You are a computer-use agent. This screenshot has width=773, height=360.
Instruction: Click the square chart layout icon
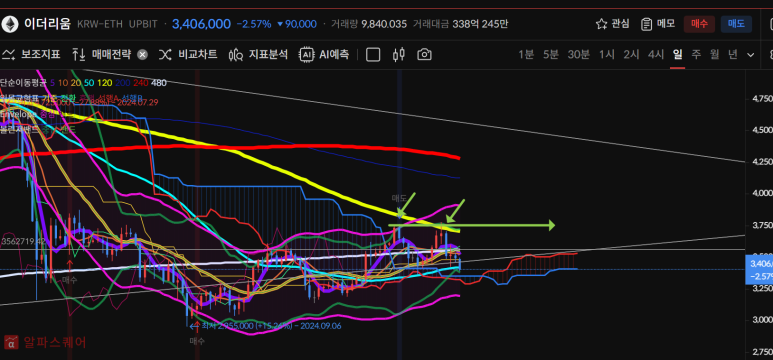pos(373,54)
